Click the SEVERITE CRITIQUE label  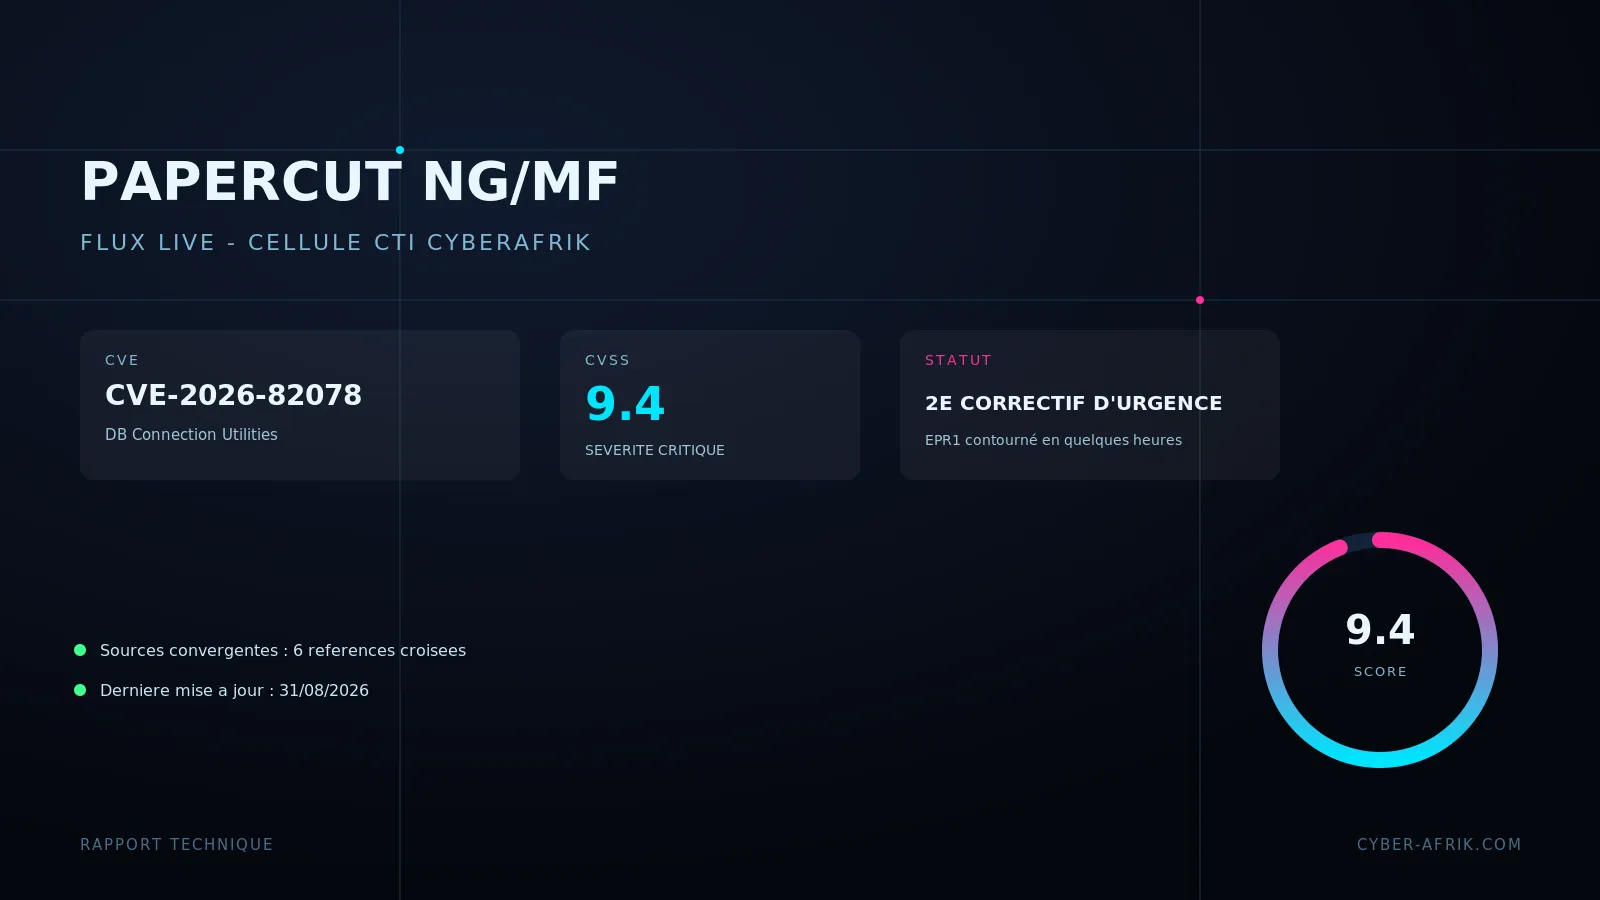(655, 450)
